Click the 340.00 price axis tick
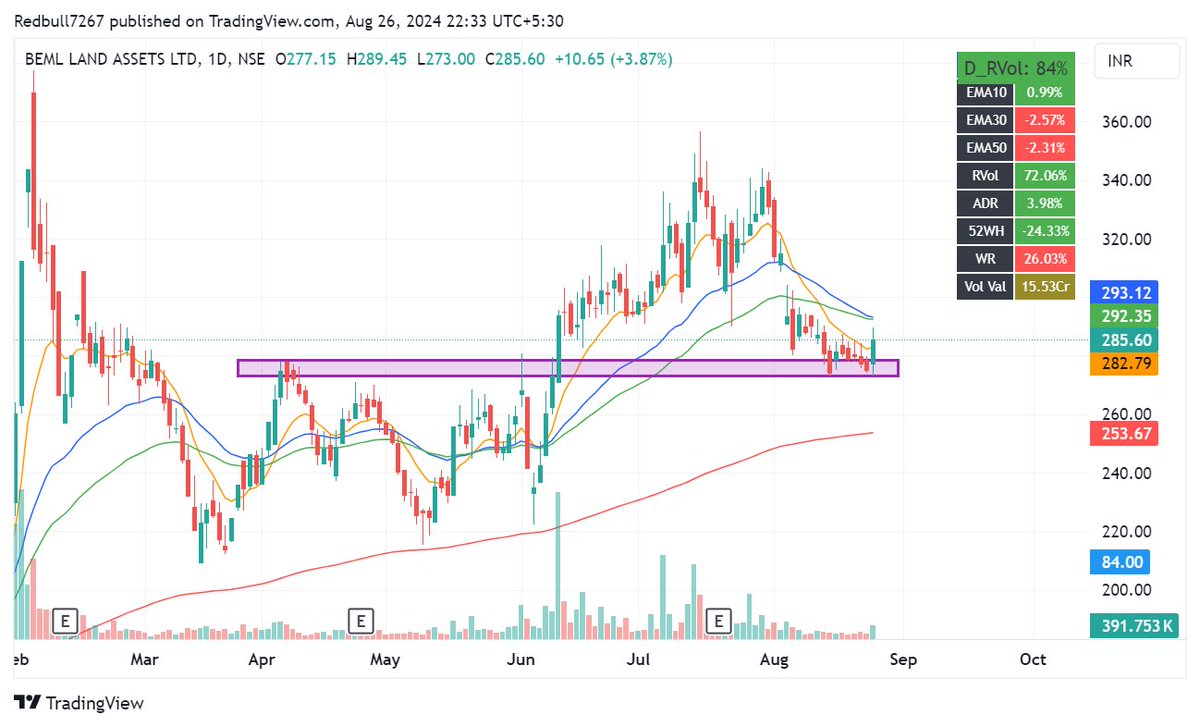1200x727 pixels. [x=1126, y=181]
